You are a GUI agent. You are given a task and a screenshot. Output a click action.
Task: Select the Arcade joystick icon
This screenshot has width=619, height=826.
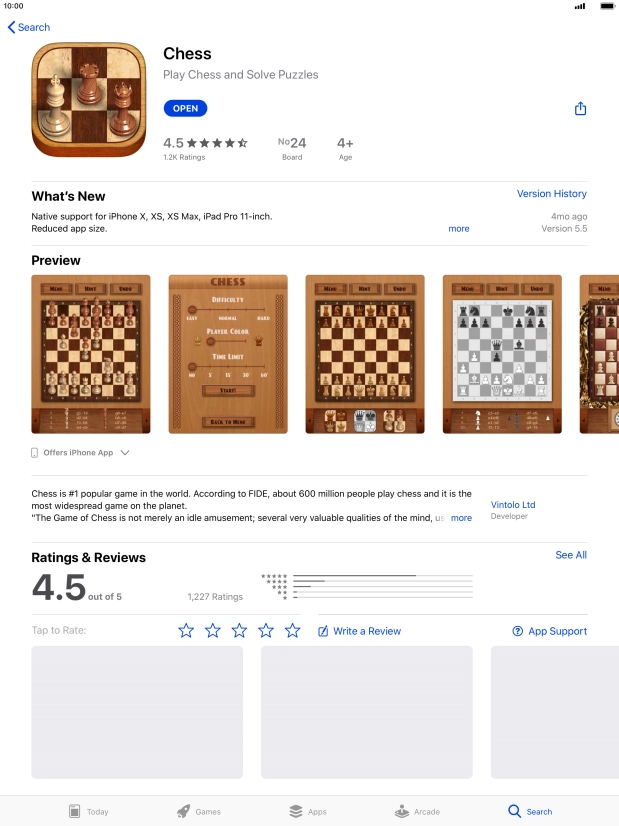(x=401, y=811)
